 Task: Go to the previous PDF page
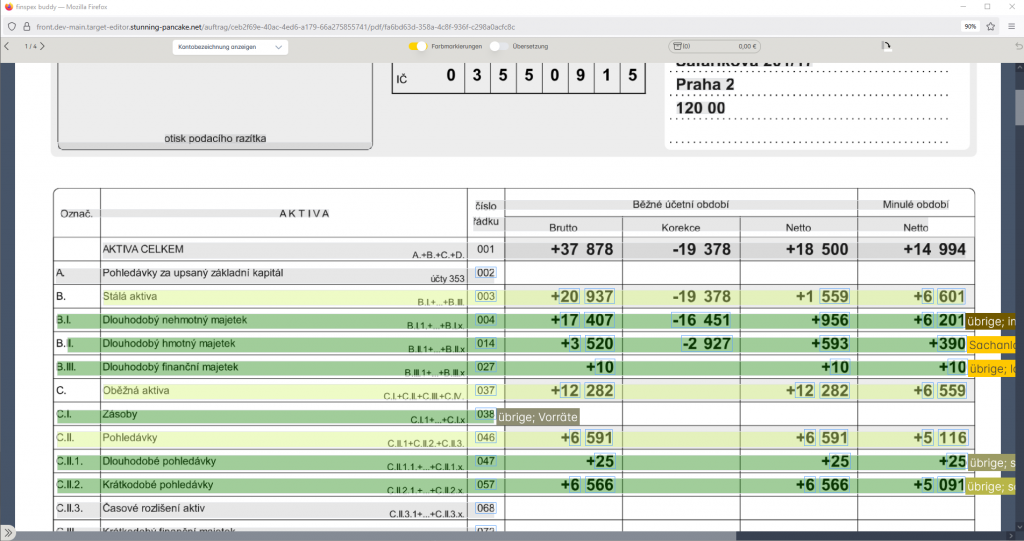7,46
